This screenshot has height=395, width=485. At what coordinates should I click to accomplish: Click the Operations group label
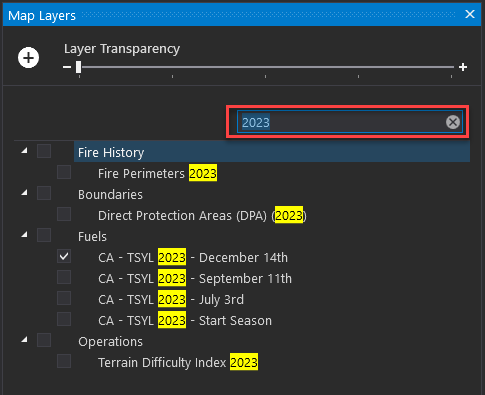point(110,342)
